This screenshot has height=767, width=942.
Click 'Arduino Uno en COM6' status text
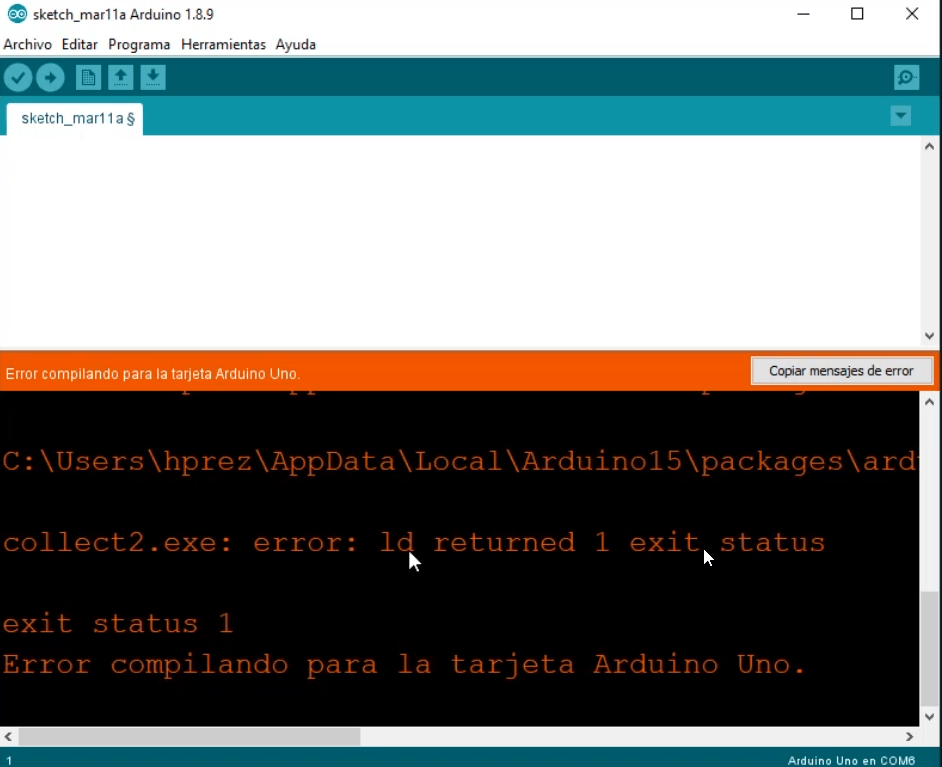[851, 760]
